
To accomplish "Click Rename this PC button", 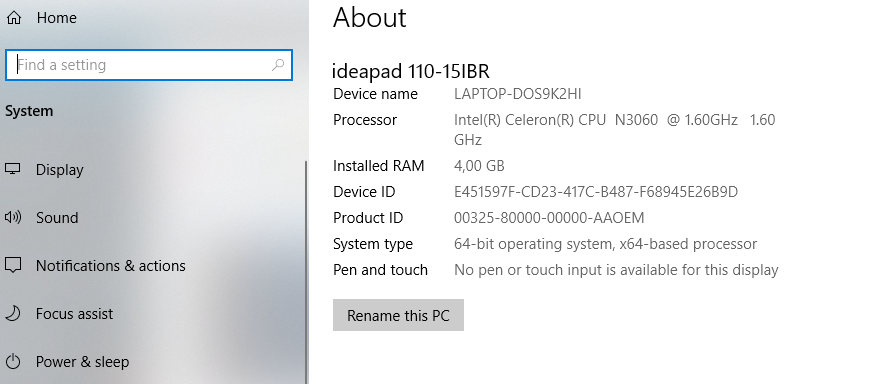I will coord(398,315).
